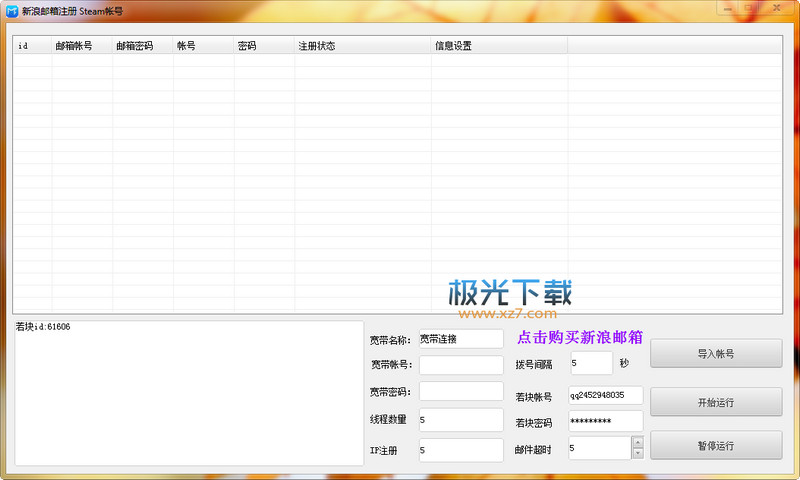Focus the IP注册 input box
This screenshot has height=480, width=800.
(x=460, y=450)
